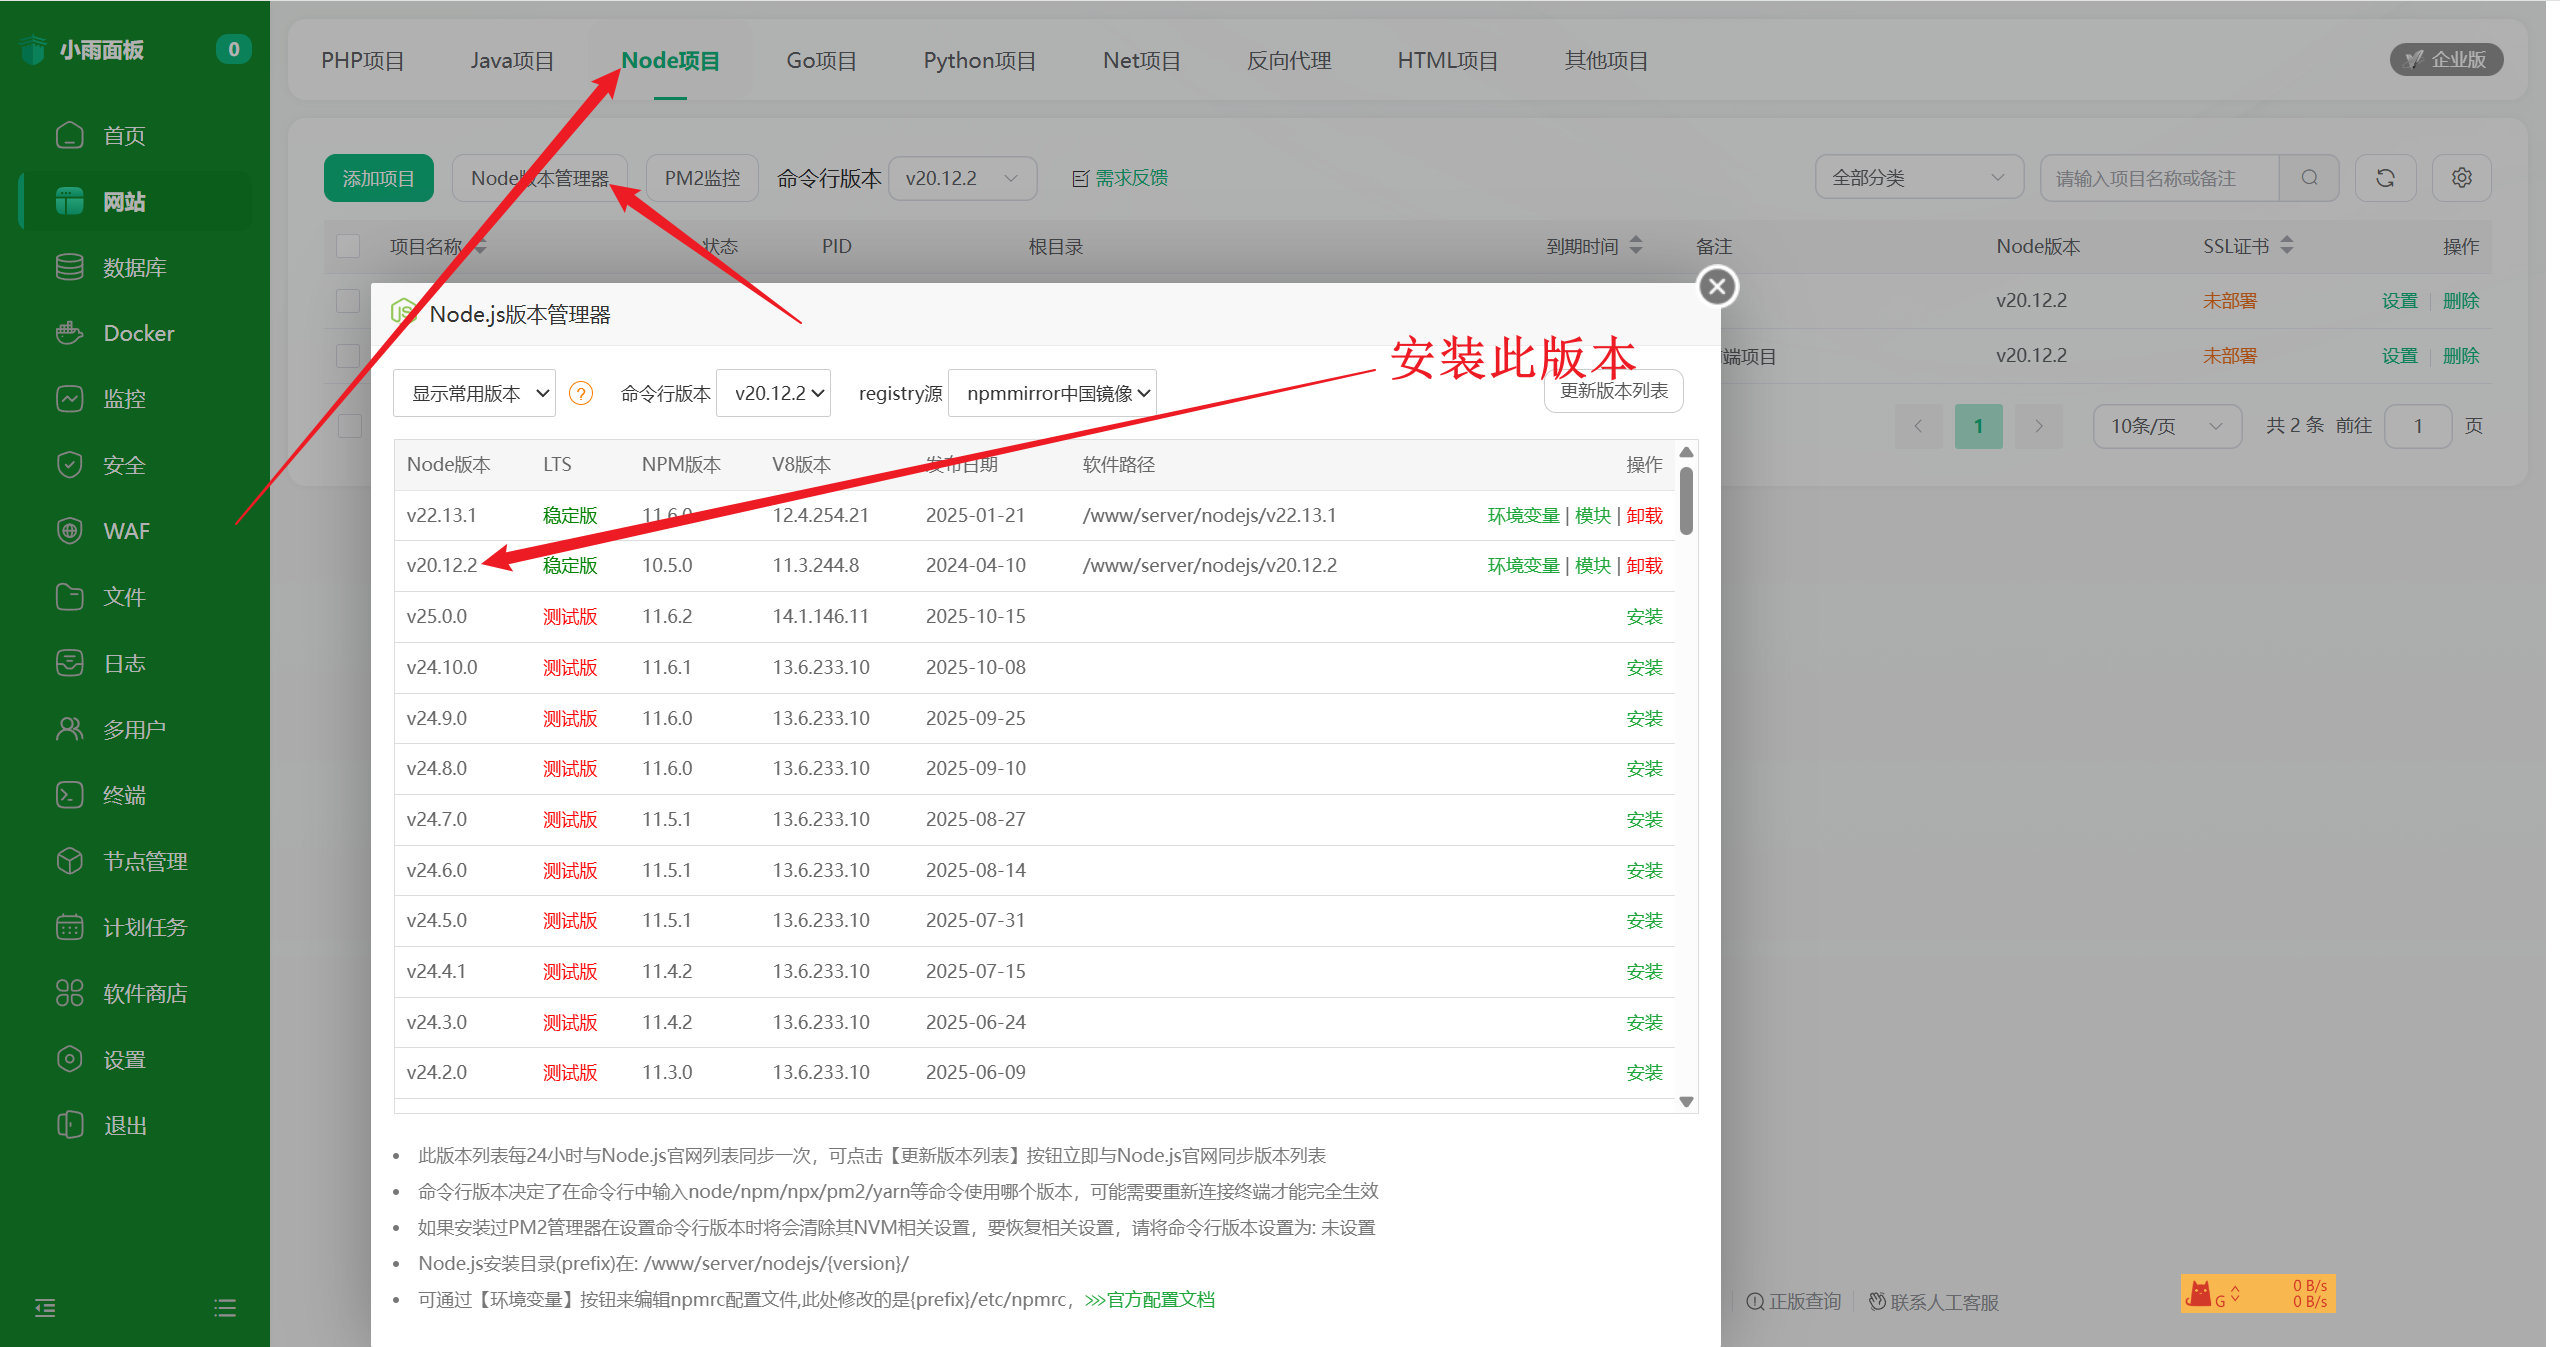2560x1347 pixels.
Task: Check the second project row checkbox
Action: pyautogui.click(x=348, y=356)
